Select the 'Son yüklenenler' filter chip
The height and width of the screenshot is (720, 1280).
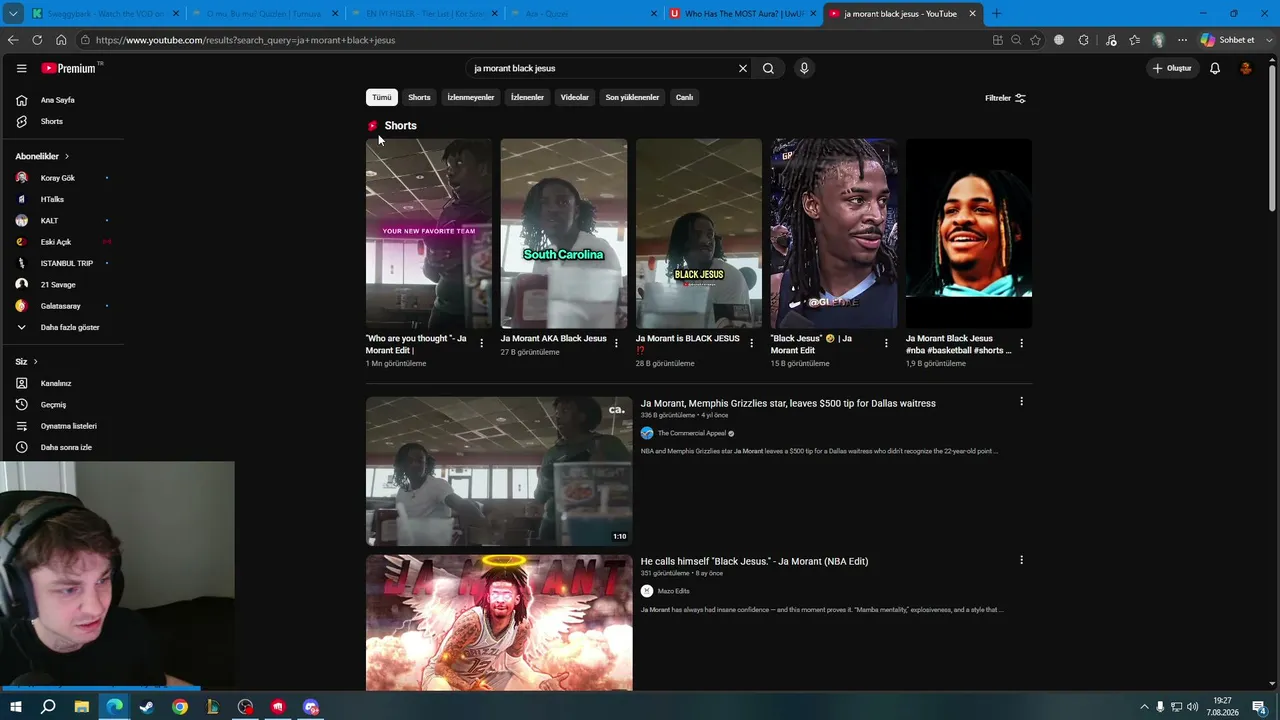tap(632, 97)
